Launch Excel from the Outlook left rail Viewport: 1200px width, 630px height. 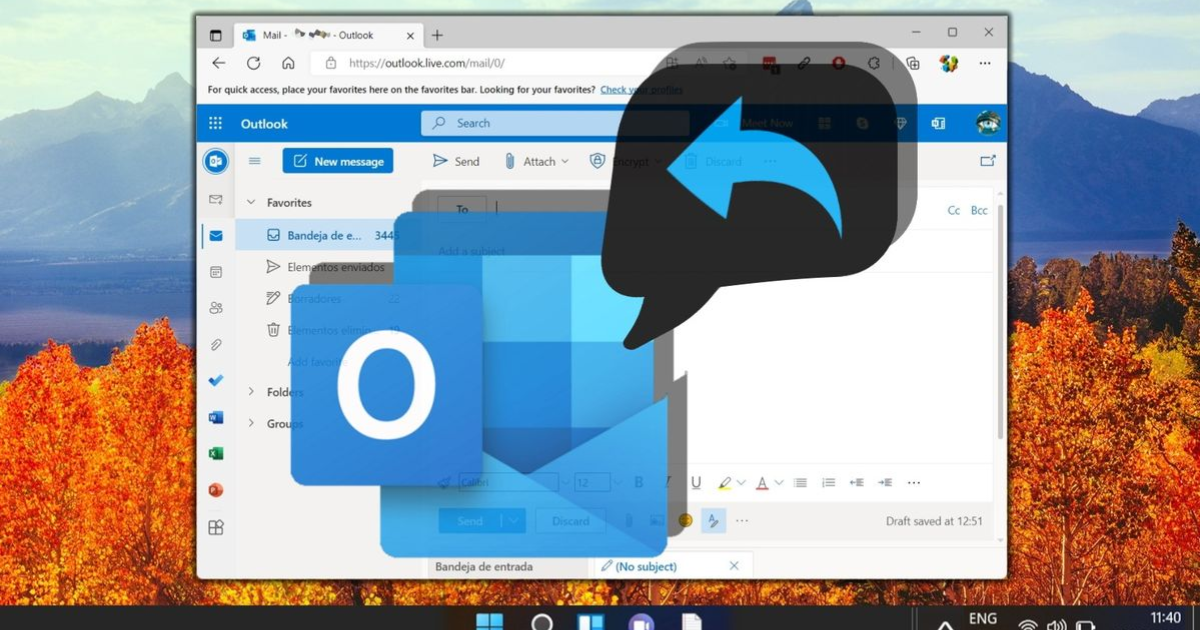pyautogui.click(x=215, y=453)
